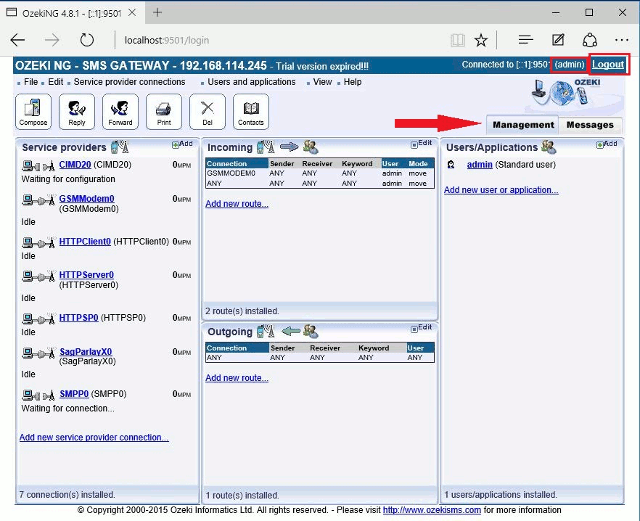Click the Logout link
The width and height of the screenshot is (640, 521).
(x=608, y=64)
